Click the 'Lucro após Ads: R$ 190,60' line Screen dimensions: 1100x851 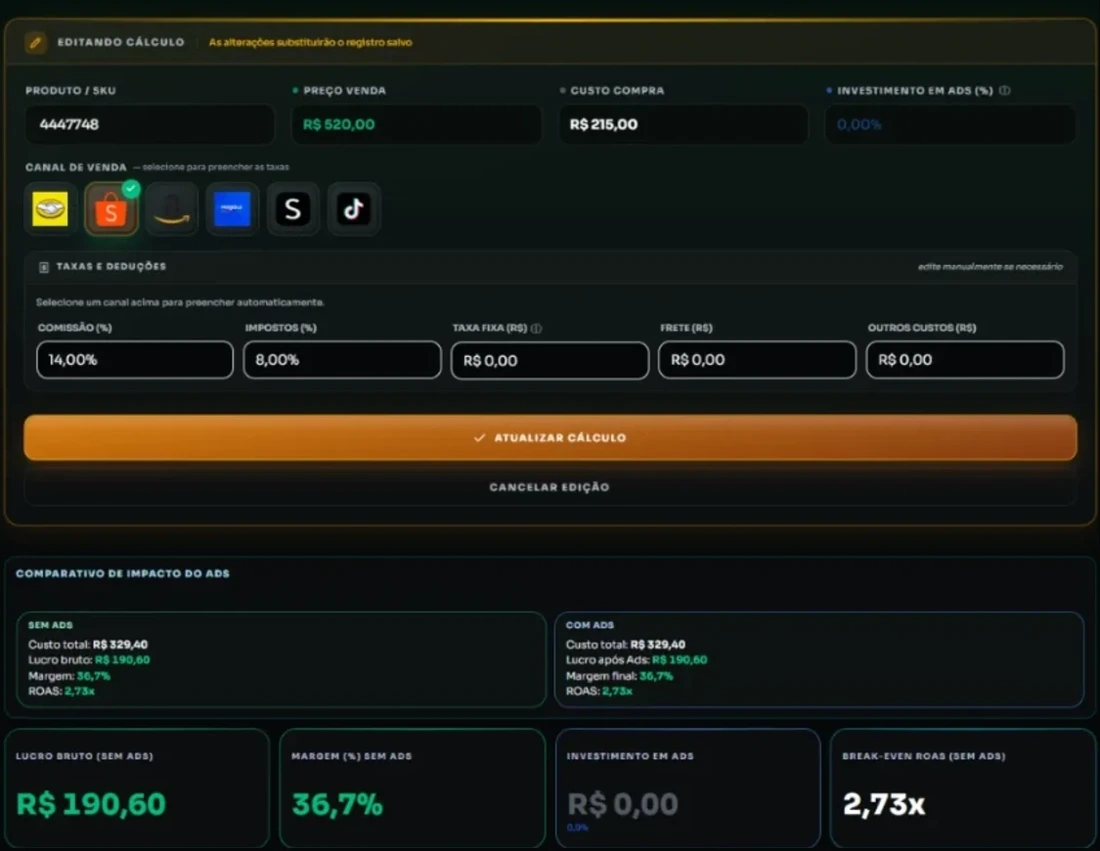(x=636, y=660)
